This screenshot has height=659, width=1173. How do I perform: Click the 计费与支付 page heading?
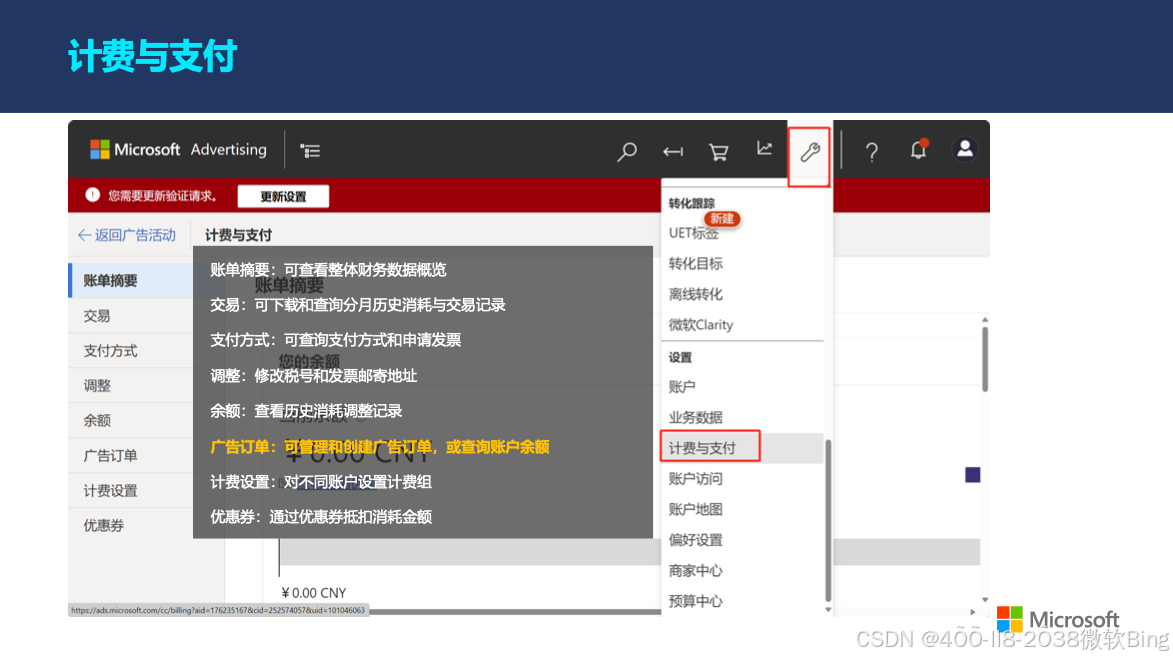pos(239,235)
